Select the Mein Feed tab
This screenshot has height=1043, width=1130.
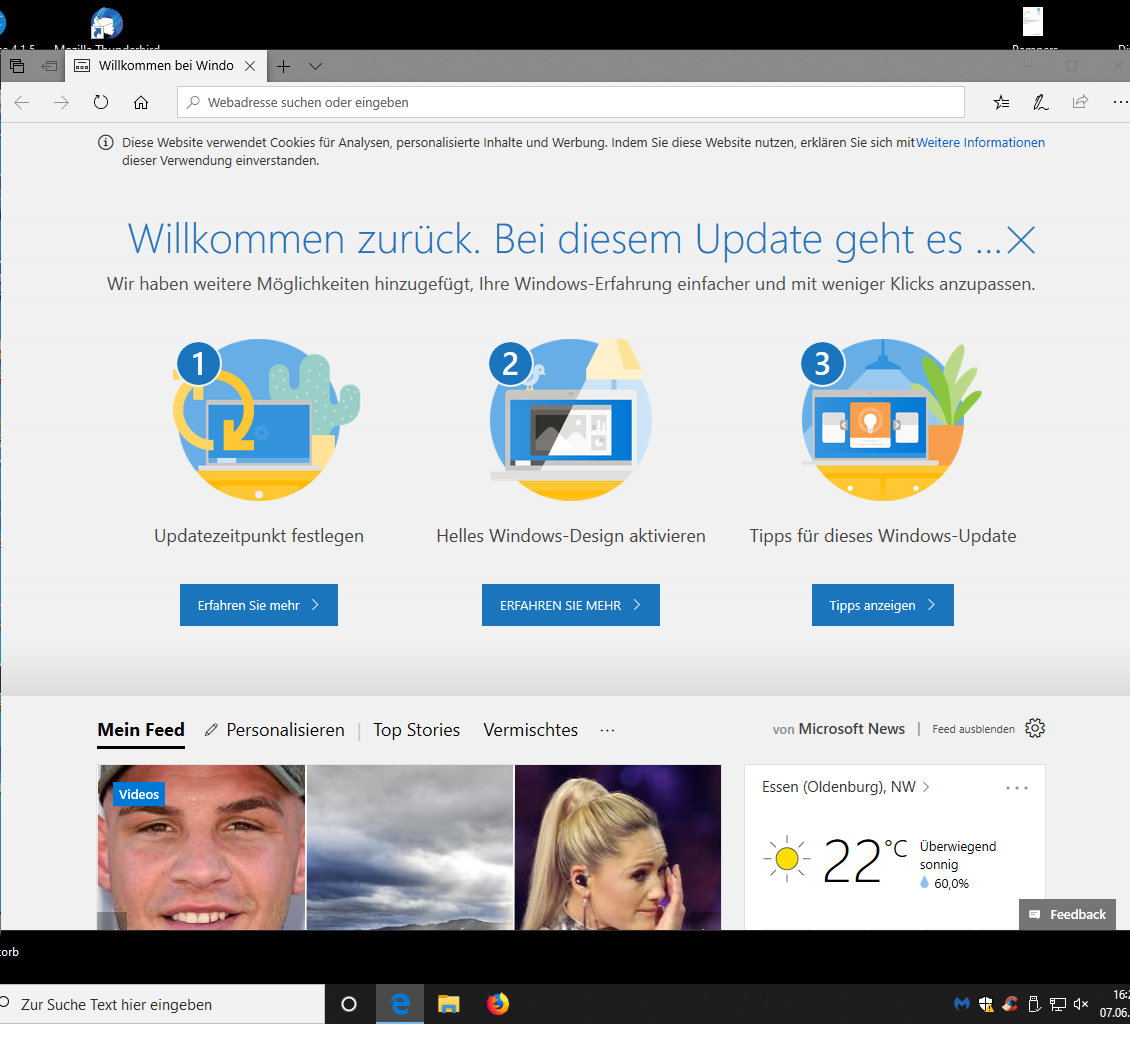coord(141,730)
